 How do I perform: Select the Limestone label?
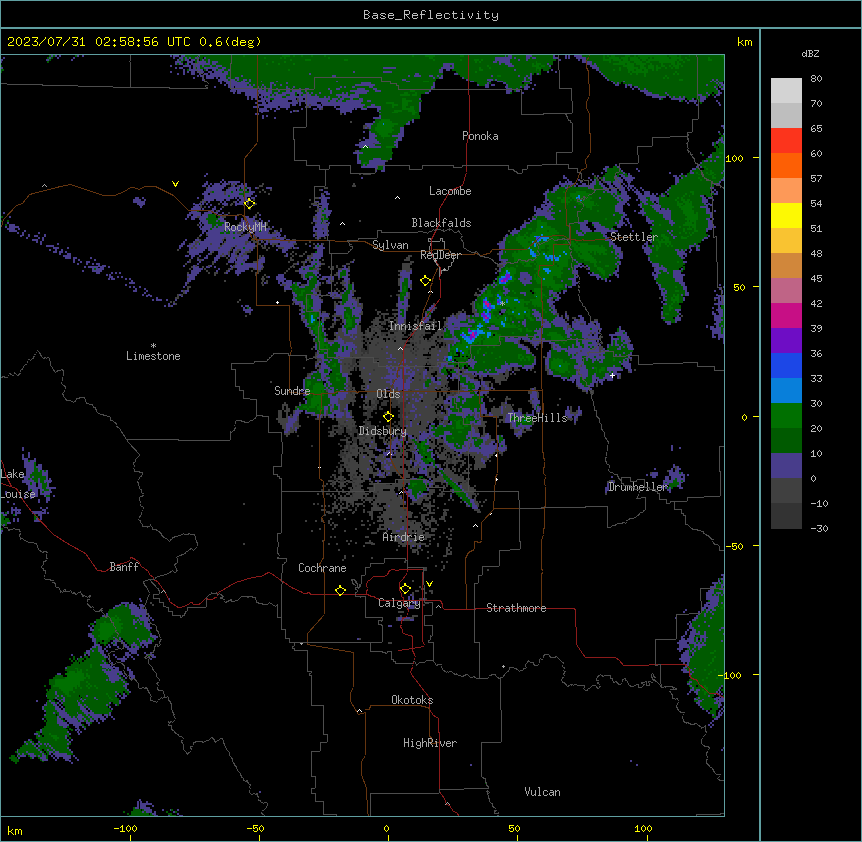point(153,356)
